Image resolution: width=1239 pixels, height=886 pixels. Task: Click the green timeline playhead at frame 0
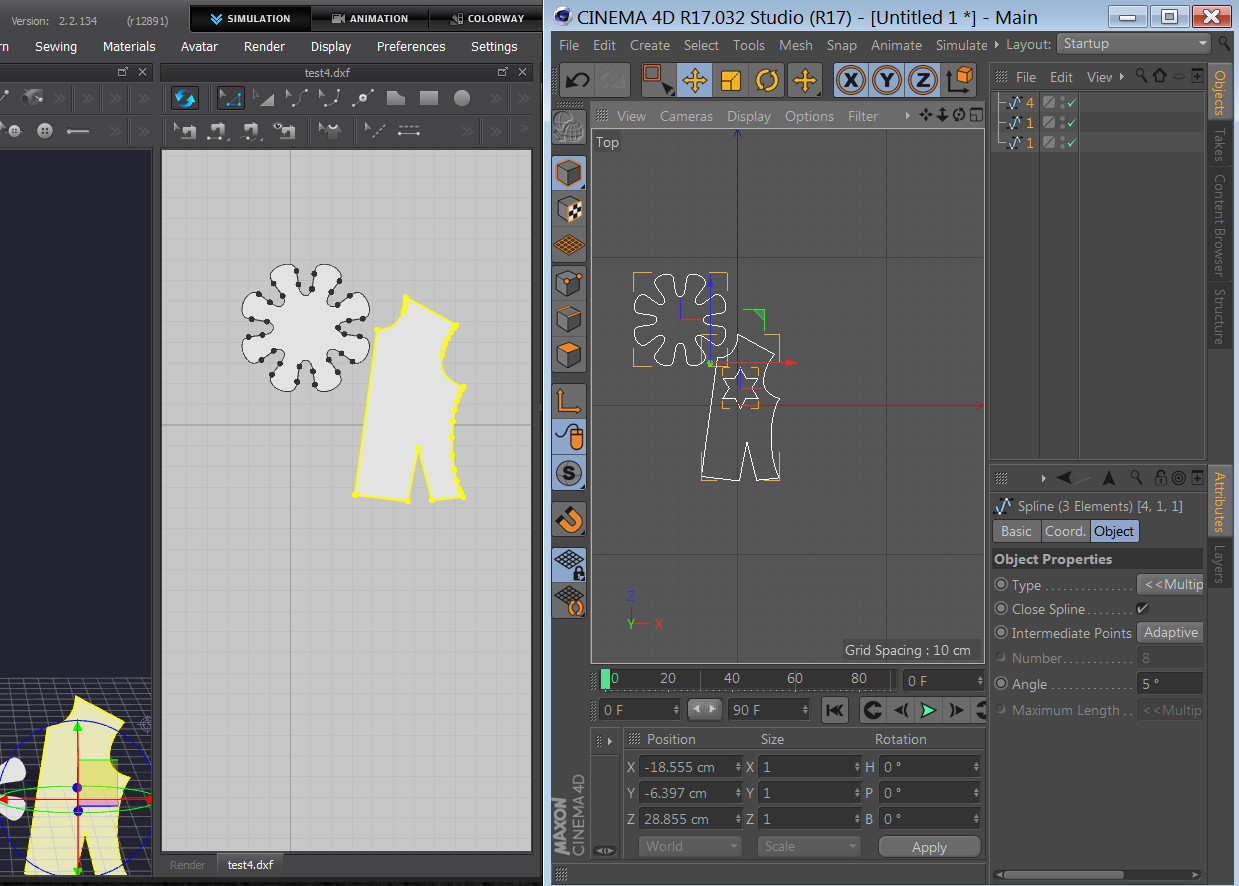coord(605,679)
